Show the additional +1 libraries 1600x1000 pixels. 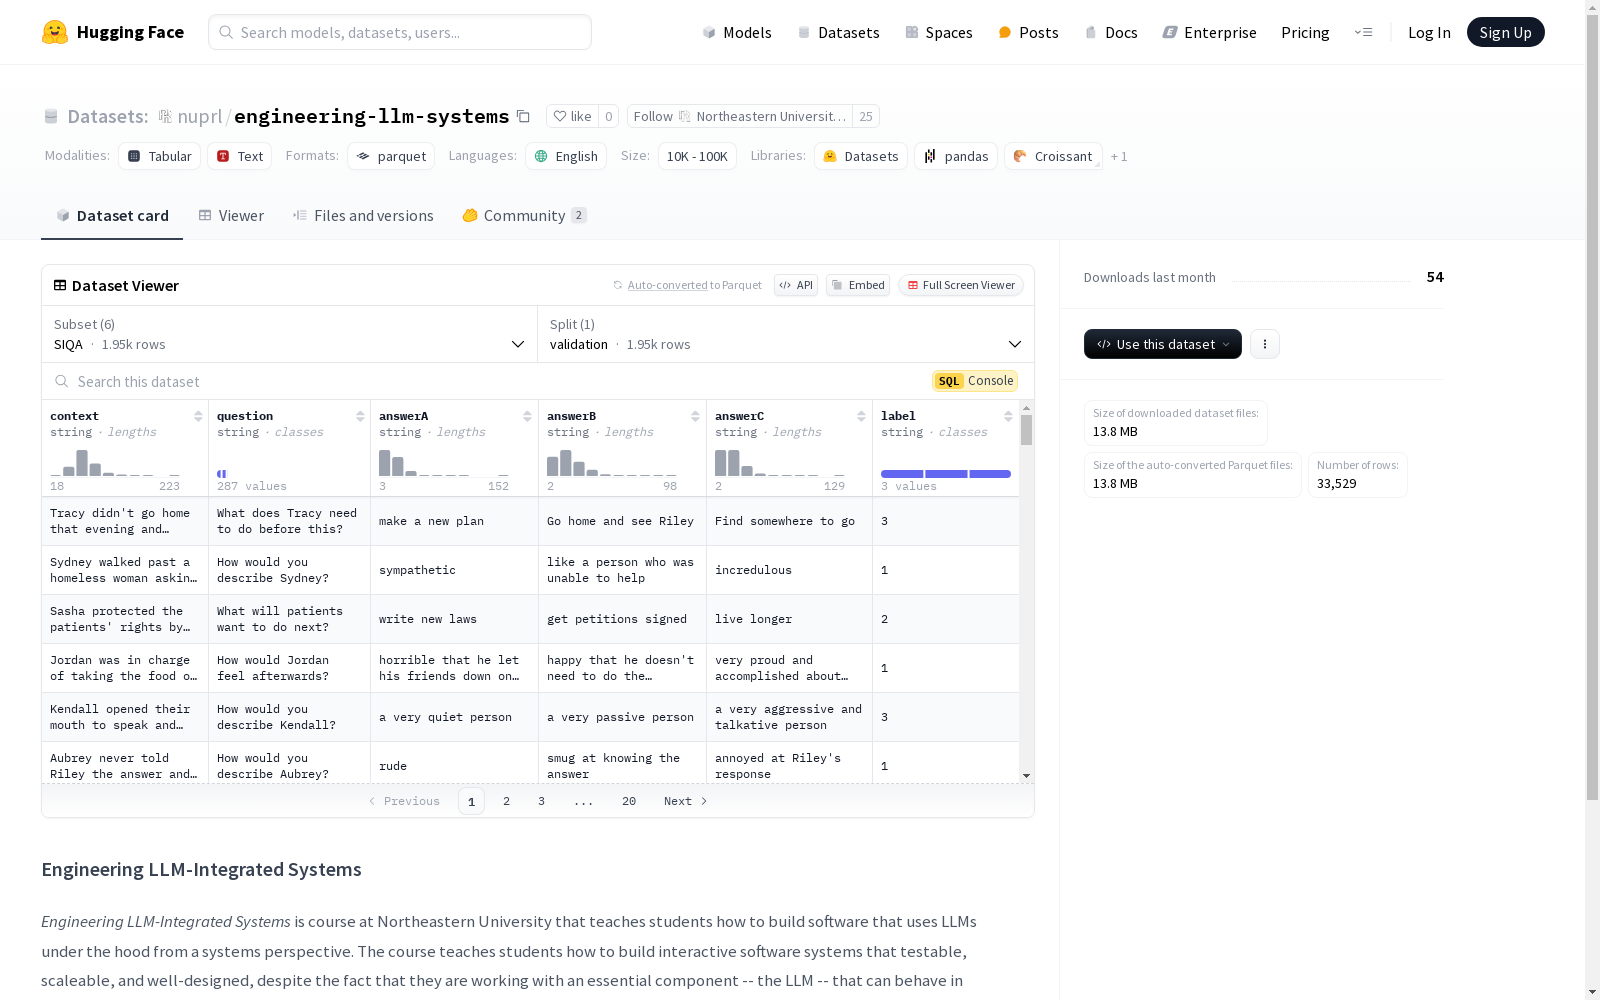click(x=1119, y=157)
